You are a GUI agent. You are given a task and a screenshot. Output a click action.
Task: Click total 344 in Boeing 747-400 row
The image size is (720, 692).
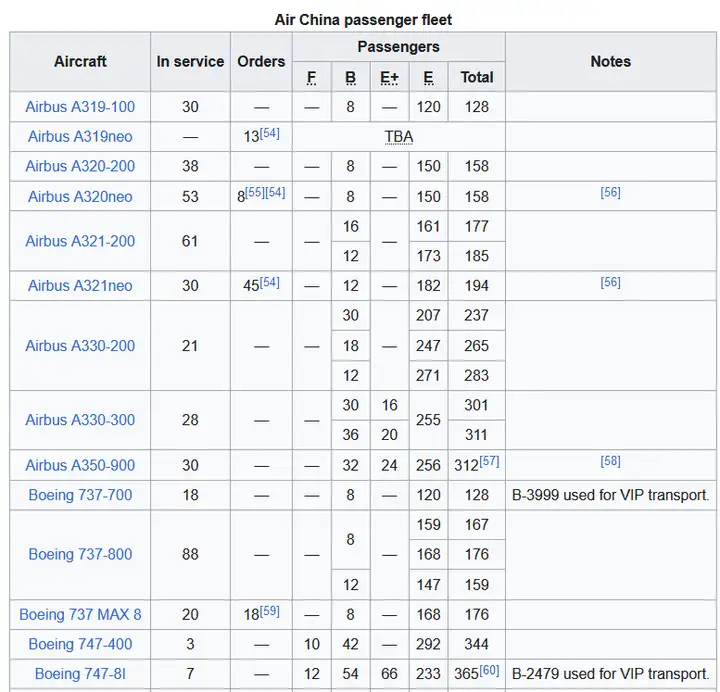(x=477, y=644)
